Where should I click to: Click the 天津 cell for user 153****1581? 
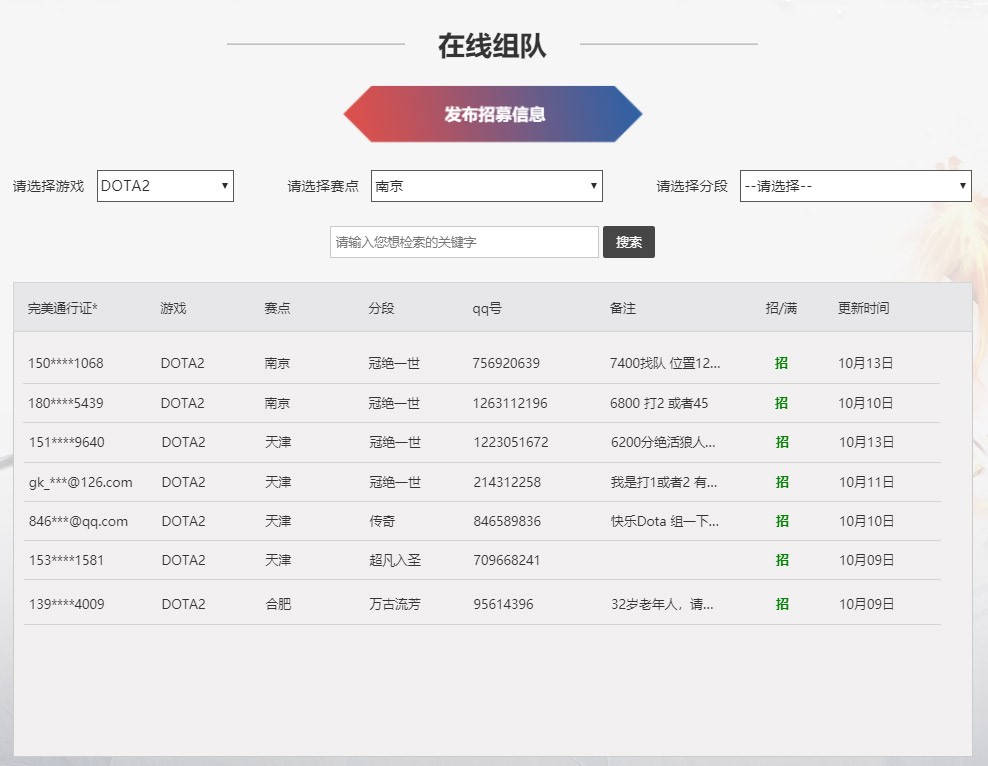277,561
